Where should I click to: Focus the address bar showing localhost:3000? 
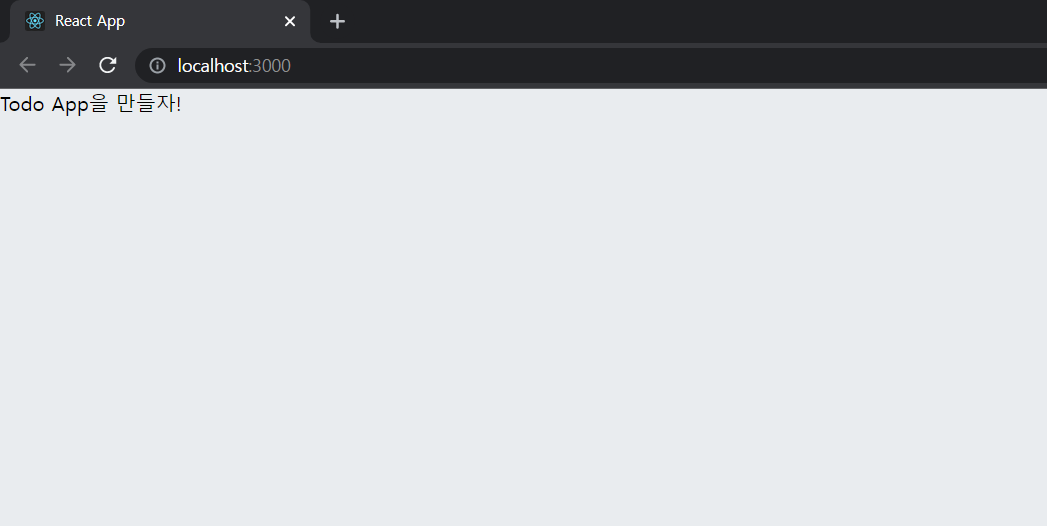[x=591, y=65]
